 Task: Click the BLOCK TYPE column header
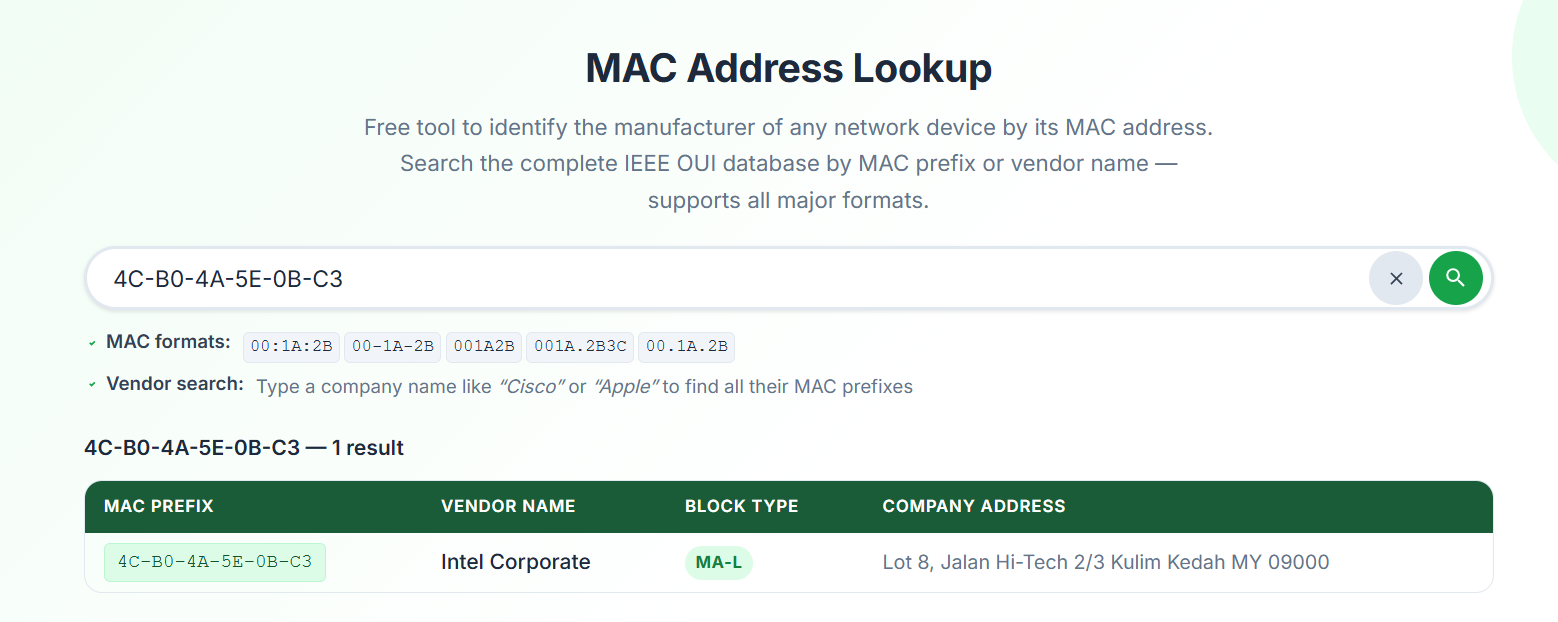tap(741, 506)
